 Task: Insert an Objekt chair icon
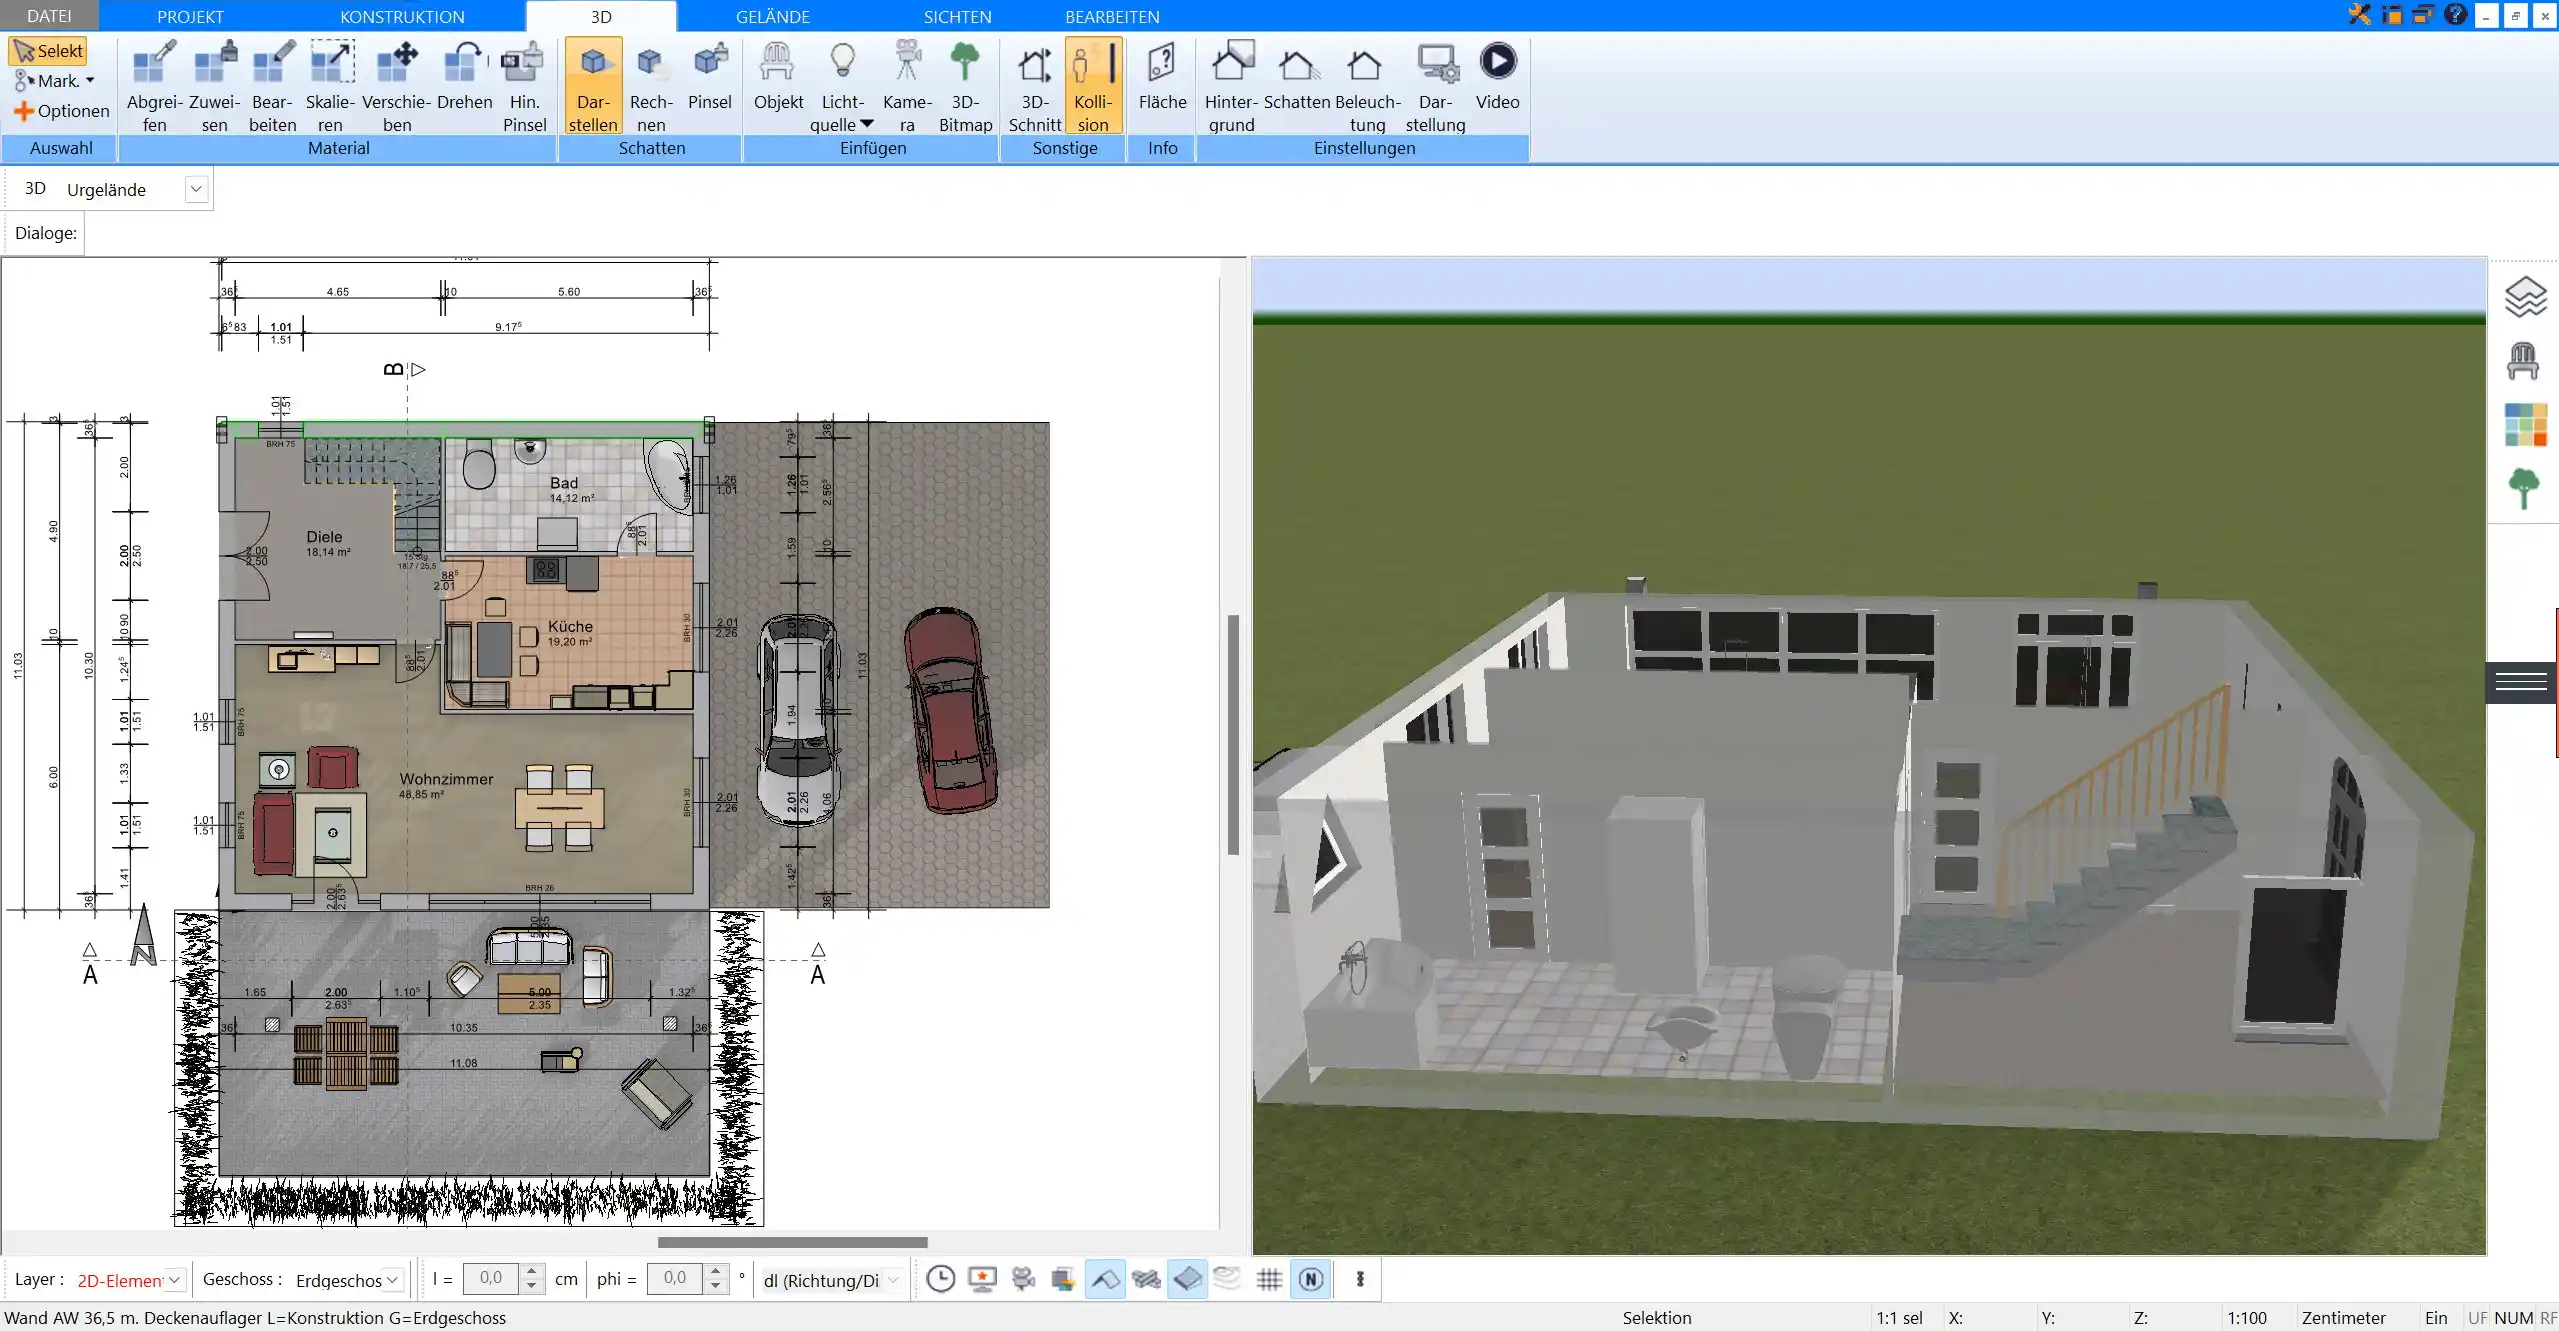click(x=778, y=76)
